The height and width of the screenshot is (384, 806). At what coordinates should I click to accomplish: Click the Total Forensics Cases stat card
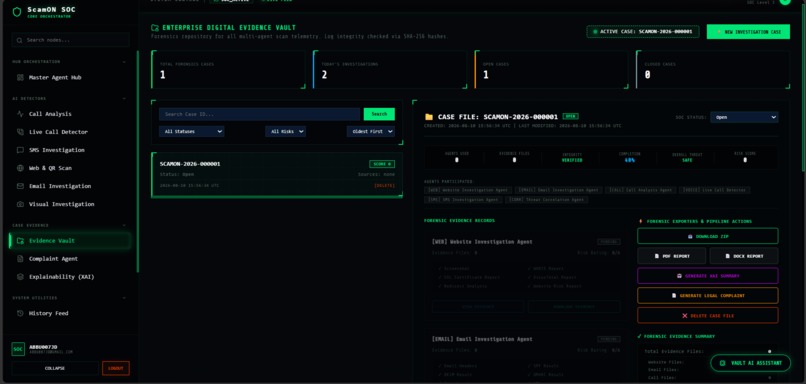pos(228,70)
